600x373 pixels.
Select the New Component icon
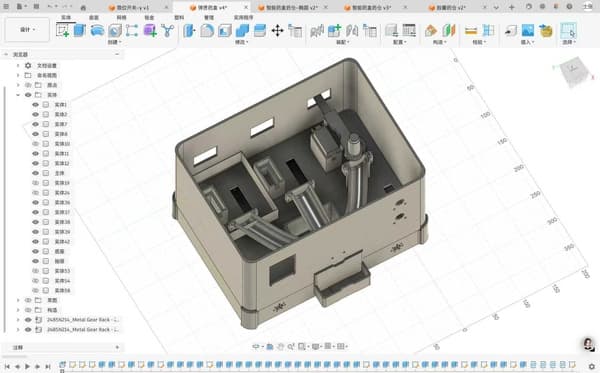pos(334,30)
